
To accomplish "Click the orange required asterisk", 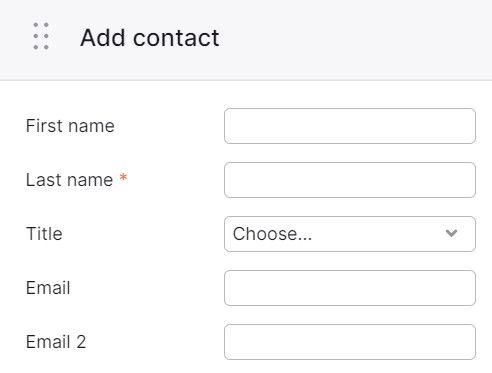I will [123, 177].
